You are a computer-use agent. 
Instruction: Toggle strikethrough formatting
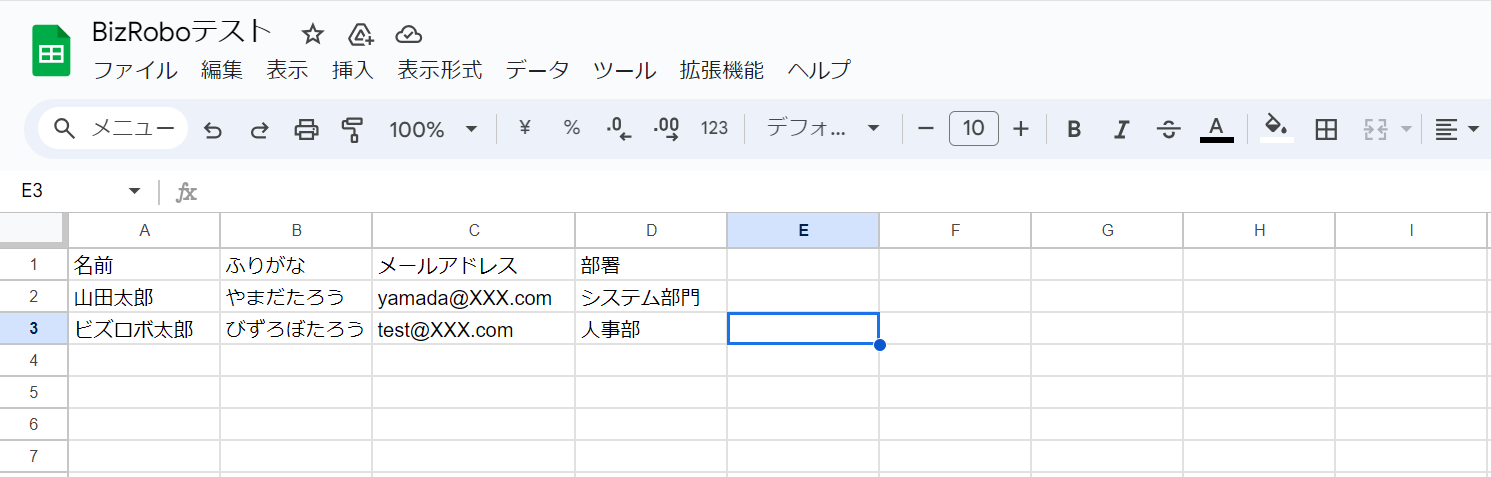[x=1168, y=129]
